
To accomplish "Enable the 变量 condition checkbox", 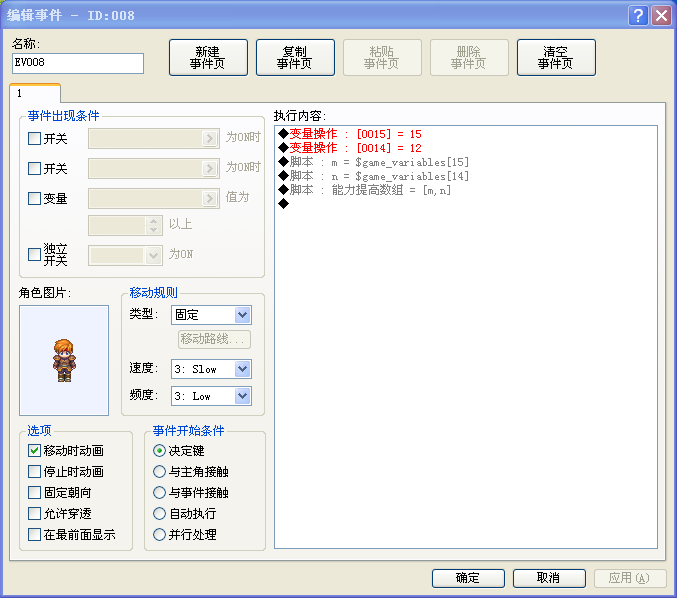I will 34,198.
